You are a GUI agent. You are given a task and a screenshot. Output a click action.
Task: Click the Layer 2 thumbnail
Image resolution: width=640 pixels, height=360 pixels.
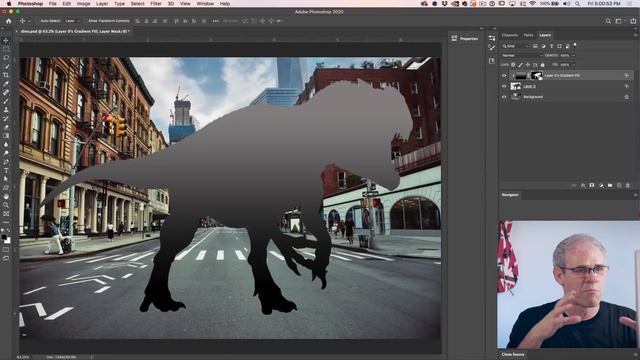tap(516, 87)
